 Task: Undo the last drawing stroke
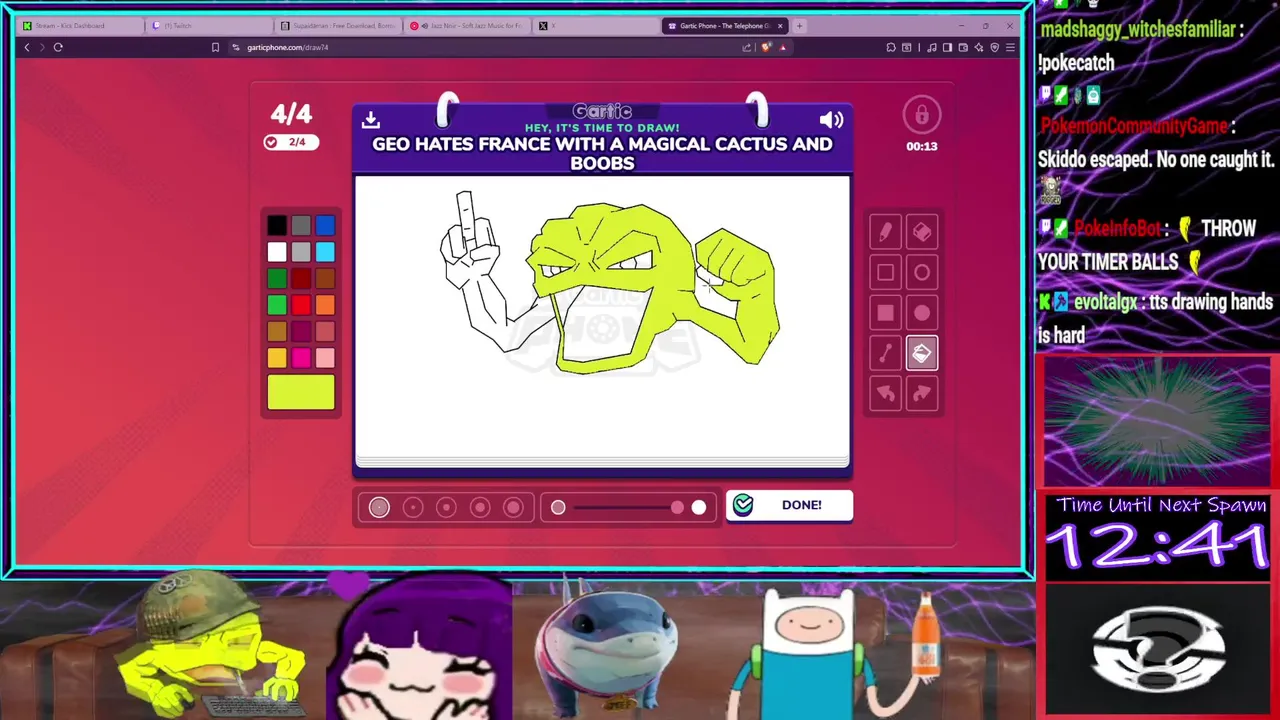885,393
